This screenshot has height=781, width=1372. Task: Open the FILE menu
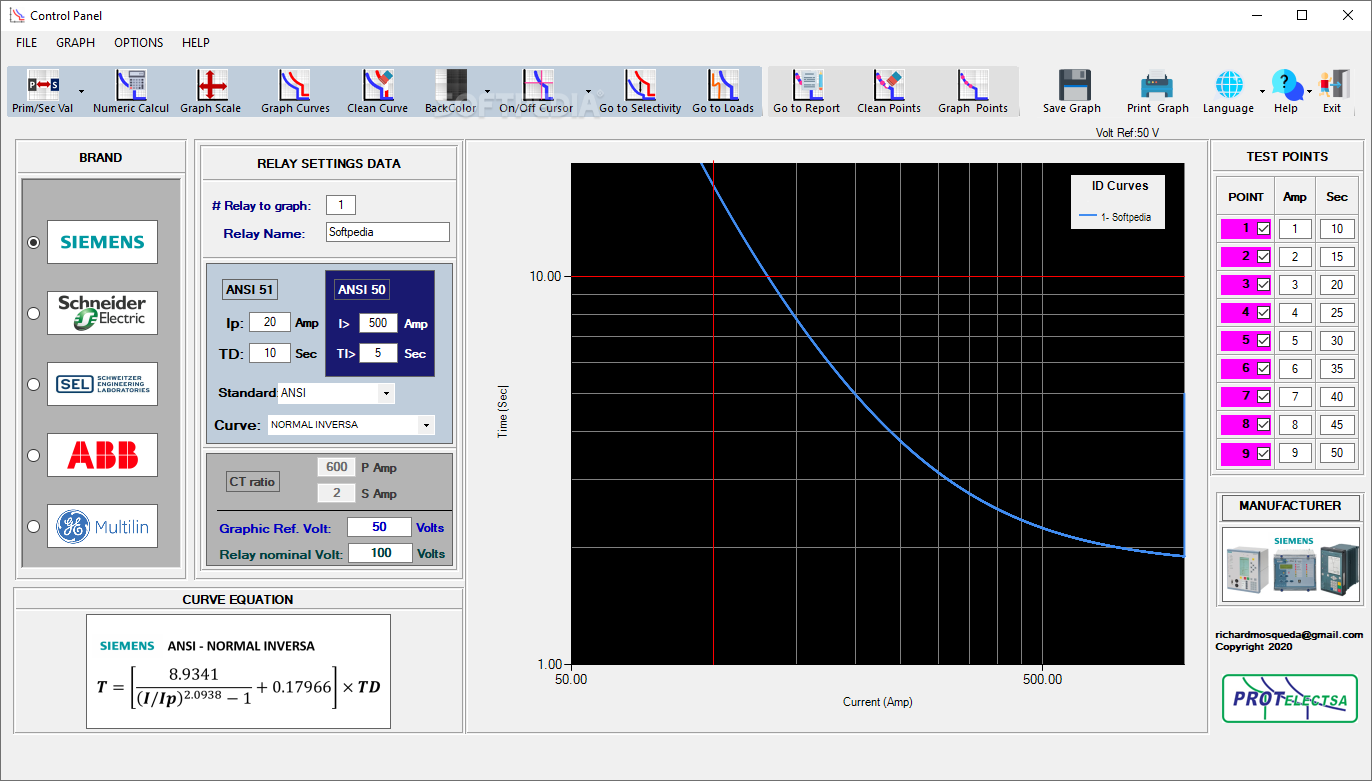[27, 43]
